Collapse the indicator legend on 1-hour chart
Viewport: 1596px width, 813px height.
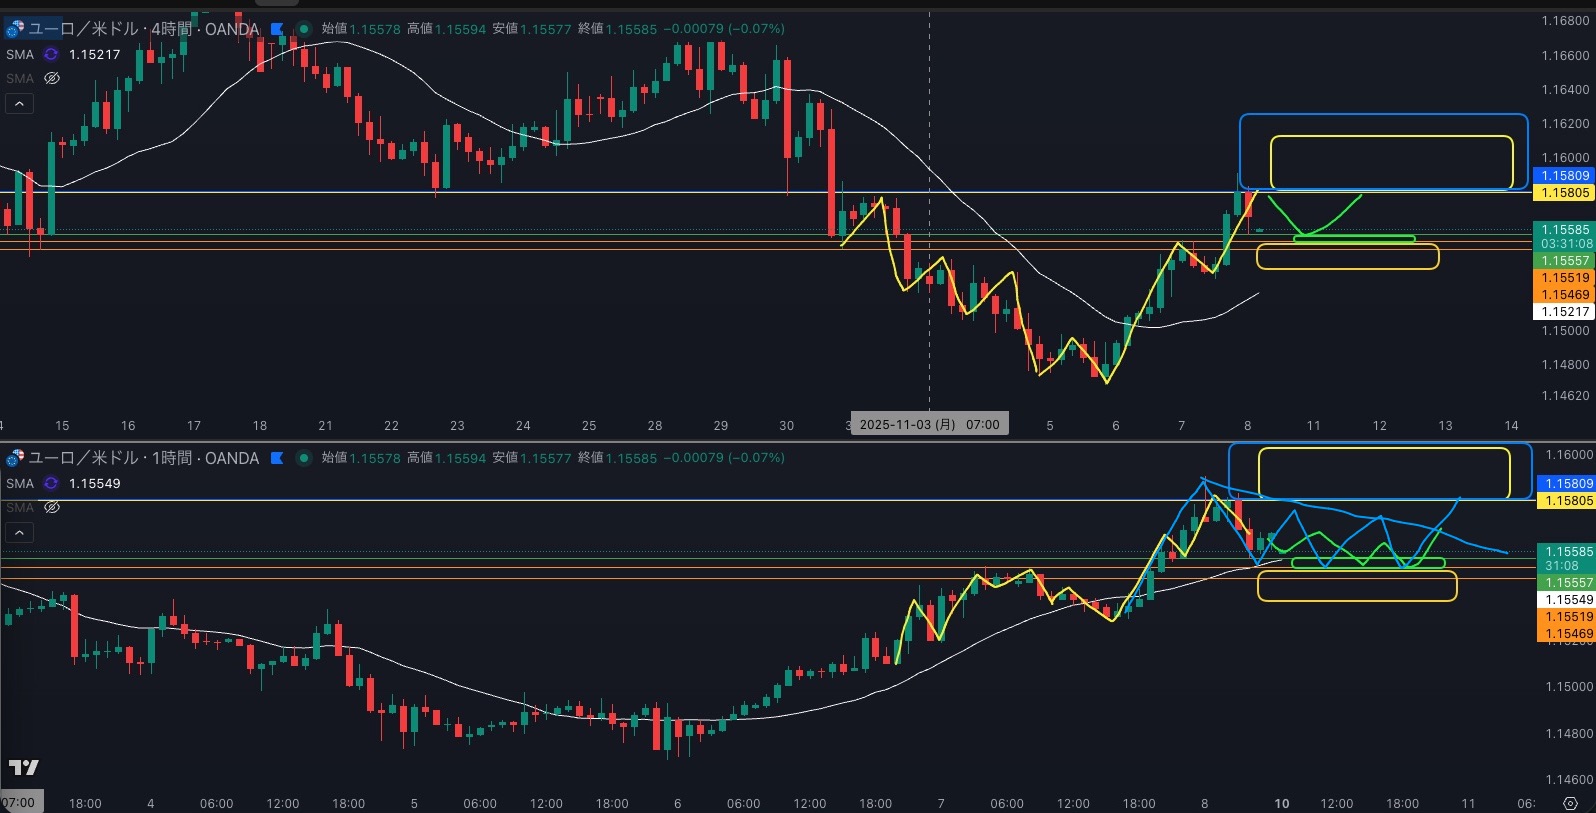(x=19, y=532)
